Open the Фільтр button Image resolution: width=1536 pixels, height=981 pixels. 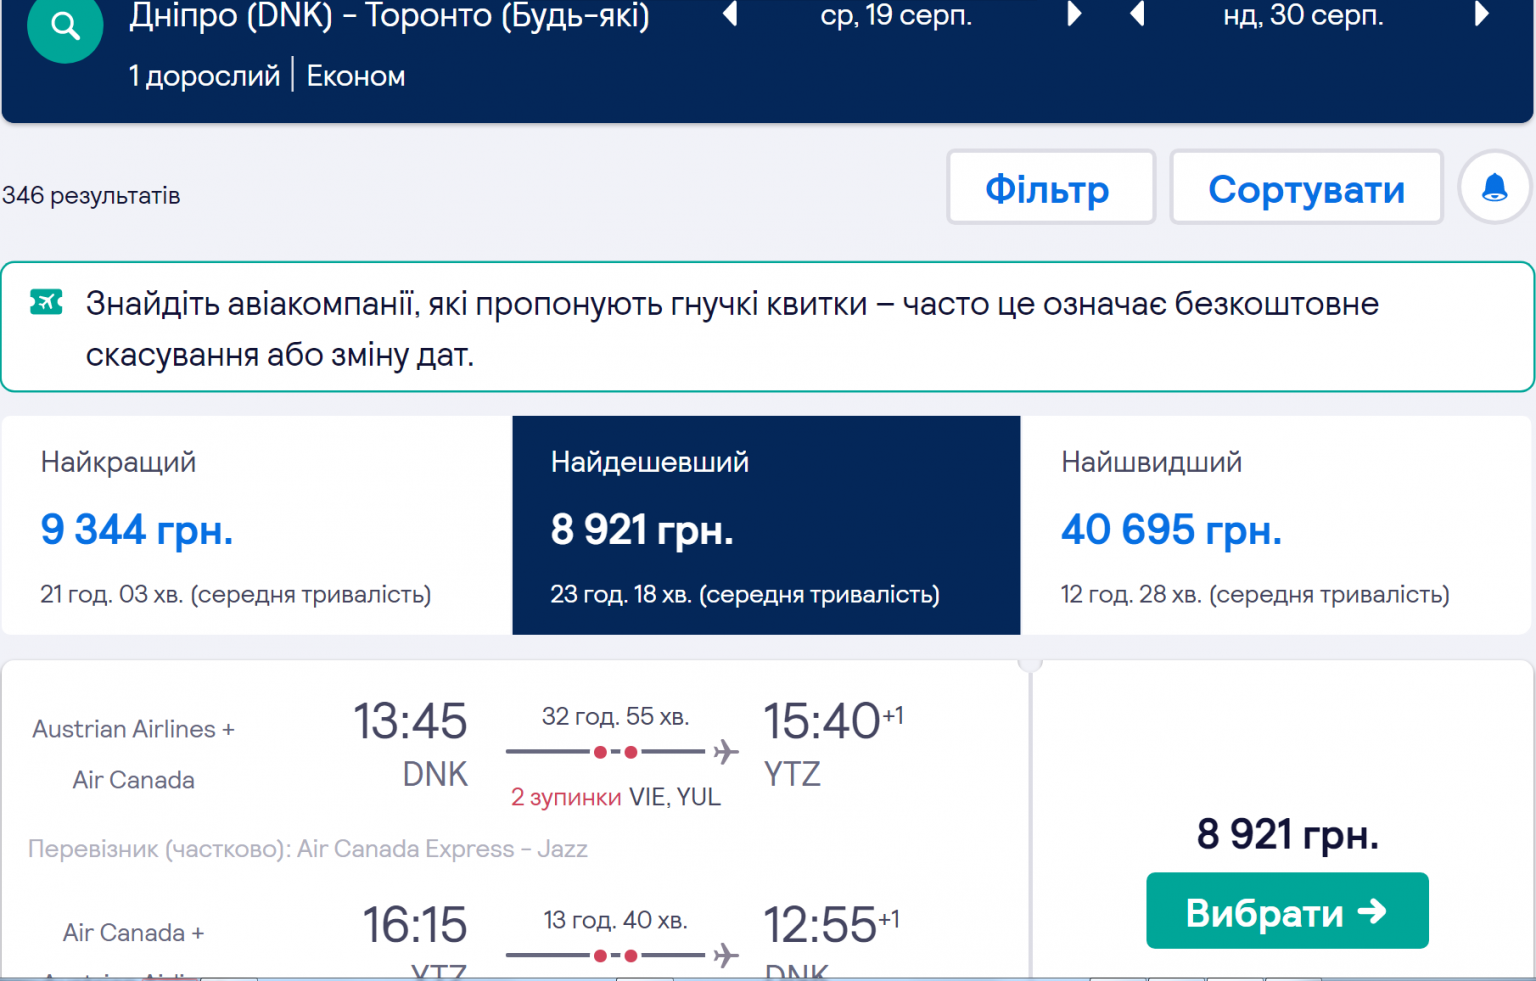point(1050,187)
